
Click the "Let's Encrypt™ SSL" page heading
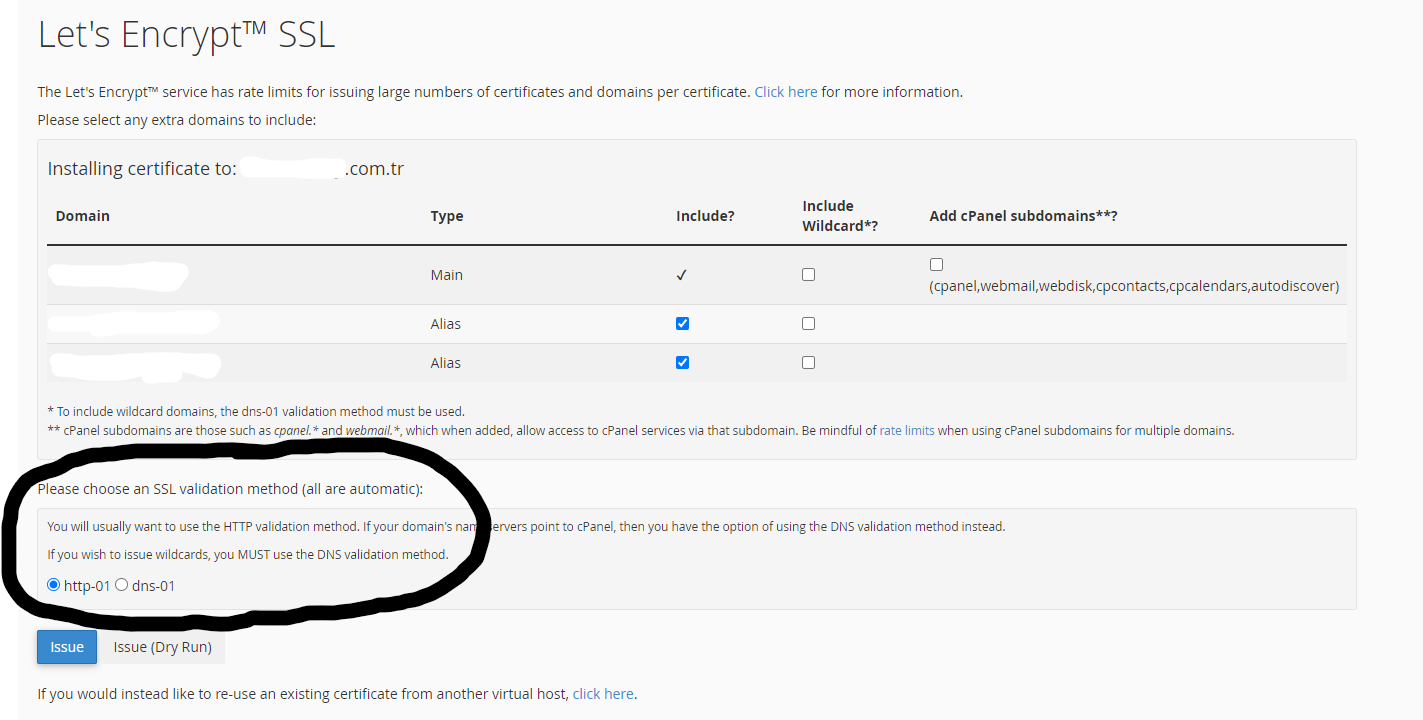(x=186, y=34)
